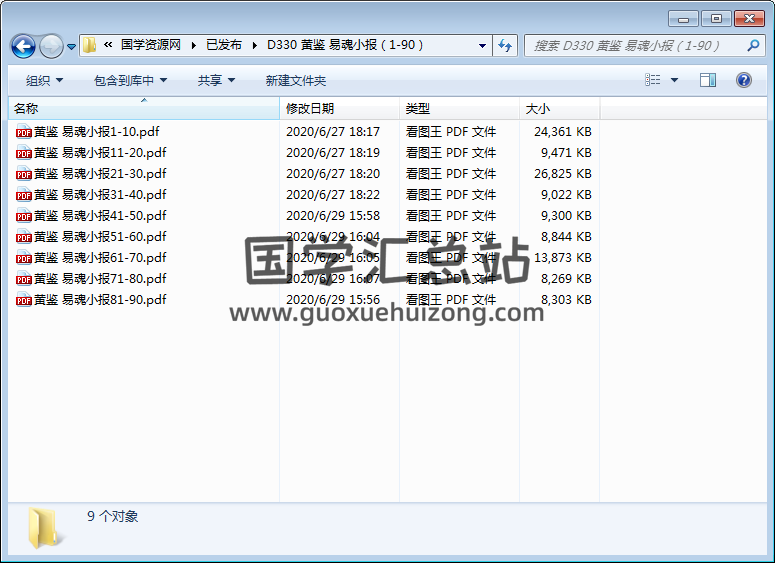Select file name 黃鉴 易魂小报11-20.pdf
Image resolution: width=775 pixels, height=563 pixels.
pyautogui.click(x=100, y=152)
